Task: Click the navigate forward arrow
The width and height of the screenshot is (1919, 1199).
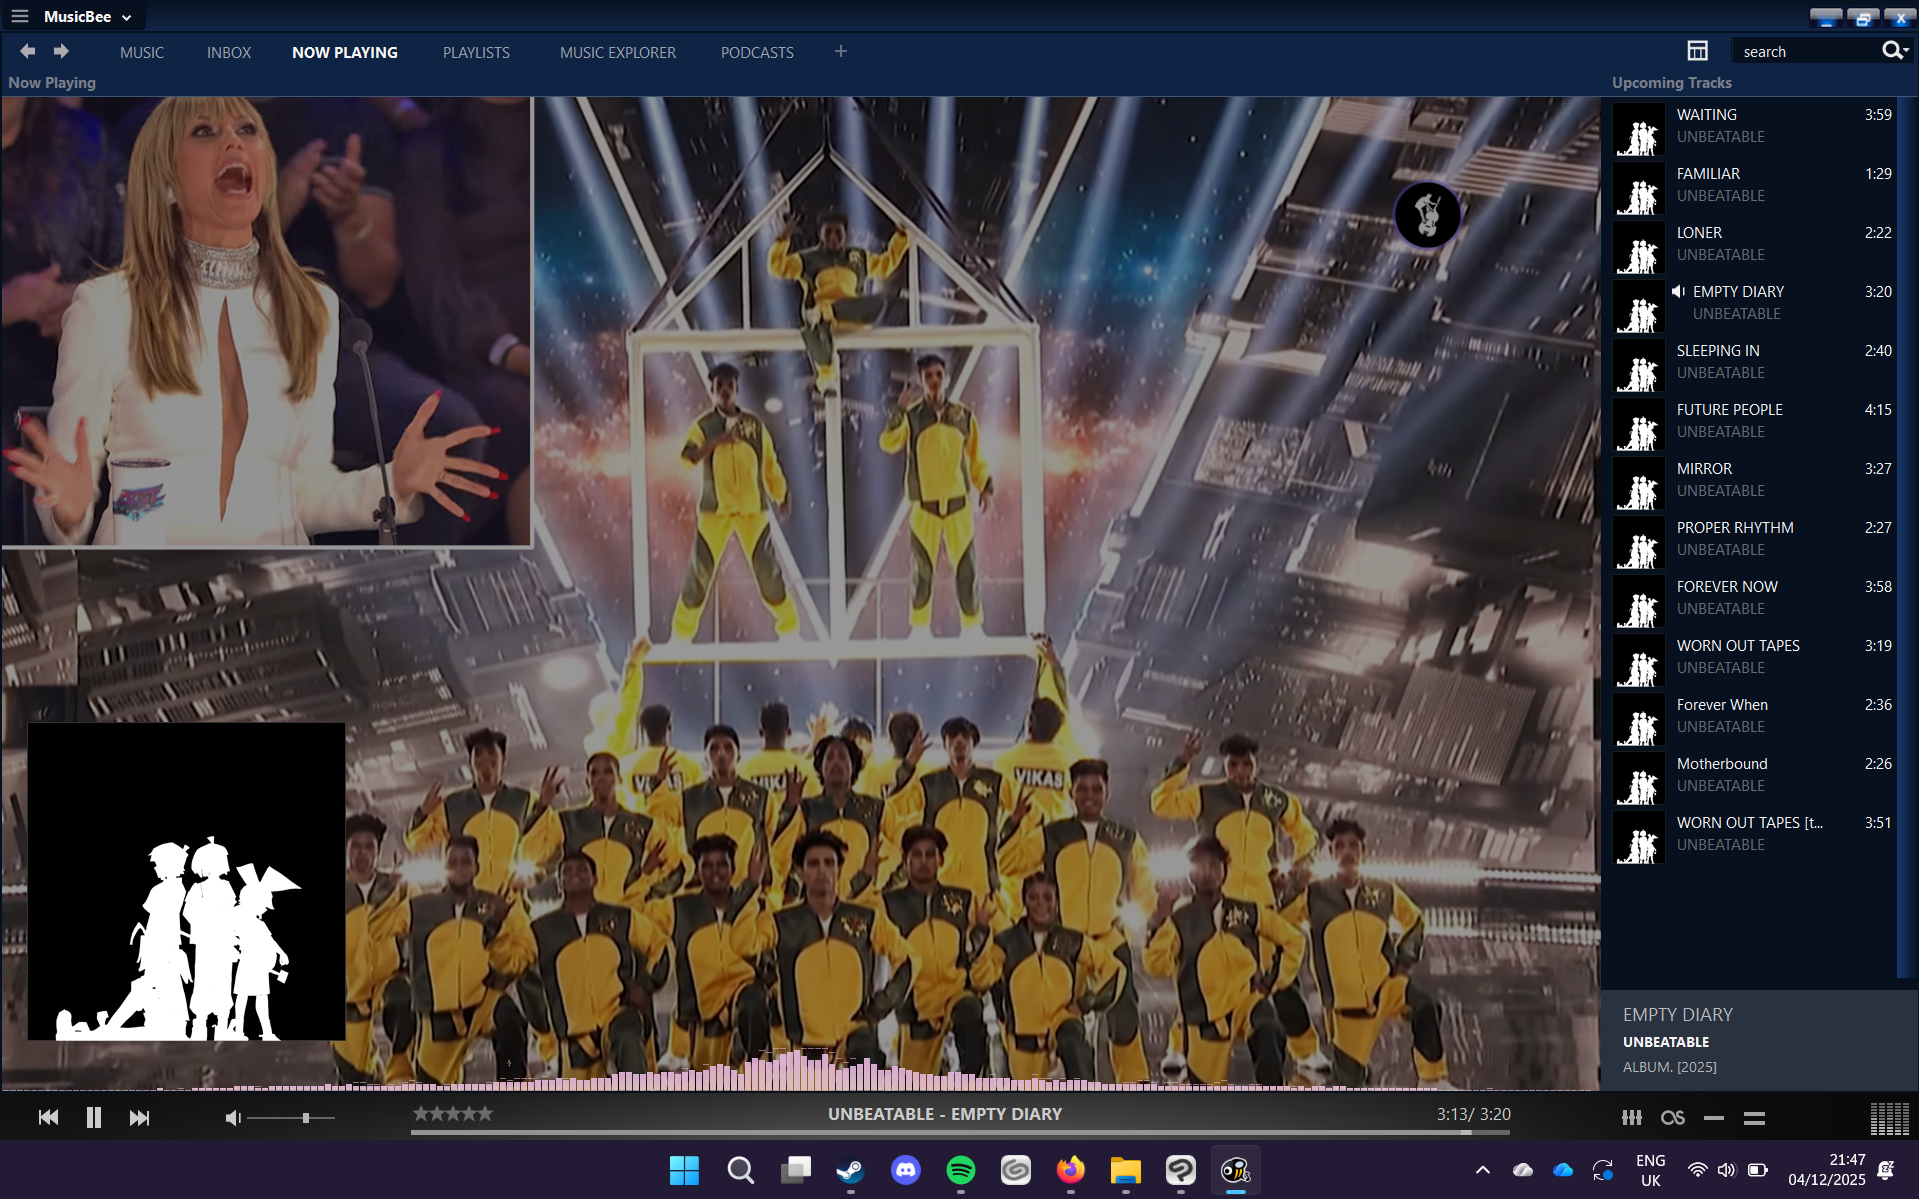Action: tap(61, 51)
